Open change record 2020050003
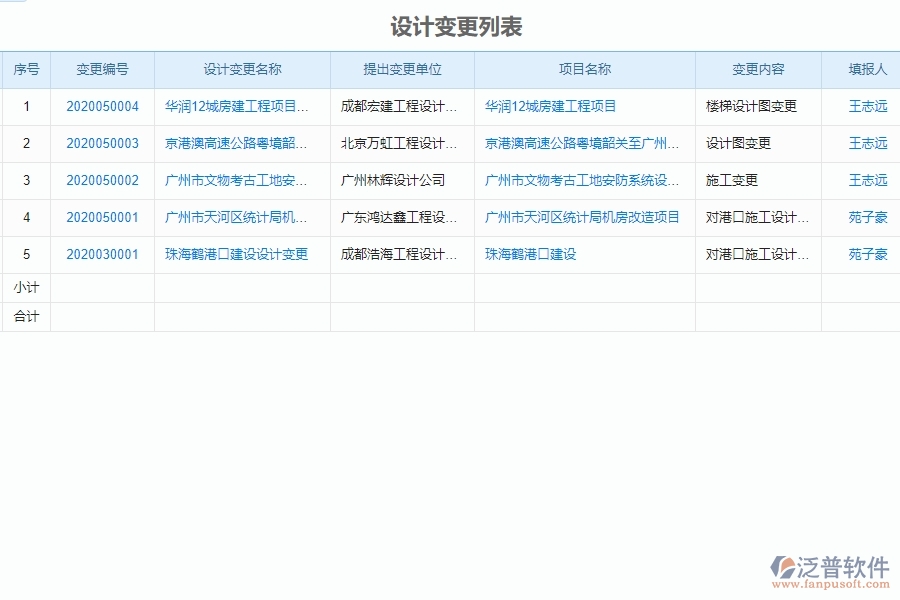The image size is (900, 600). click(102, 143)
